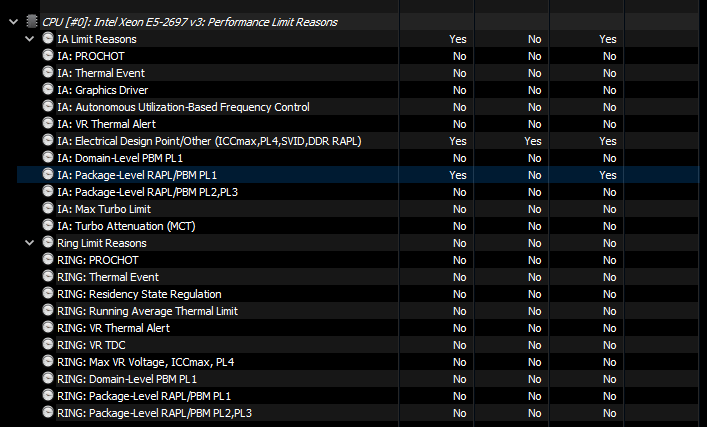This screenshot has height=427, width=707.
Task: Select IA: Electrical Design Point/Other row
Action: [x=209, y=141]
